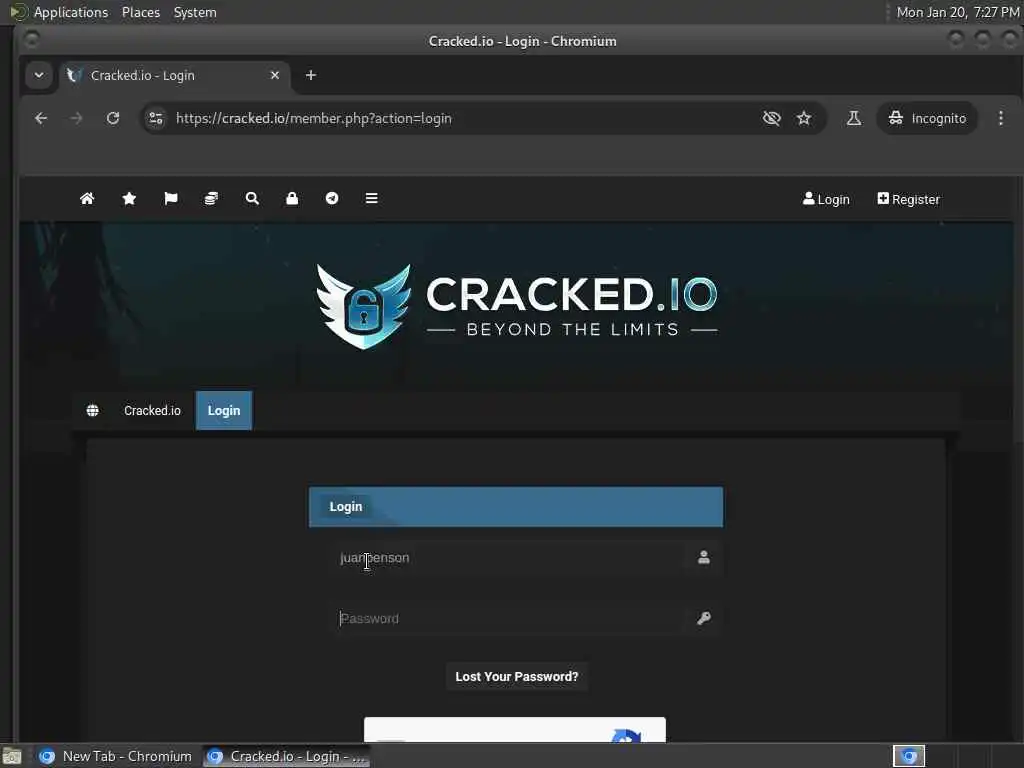The height and width of the screenshot is (768, 1024).
Task: Click the Login panel header
Action: (516, 507)
